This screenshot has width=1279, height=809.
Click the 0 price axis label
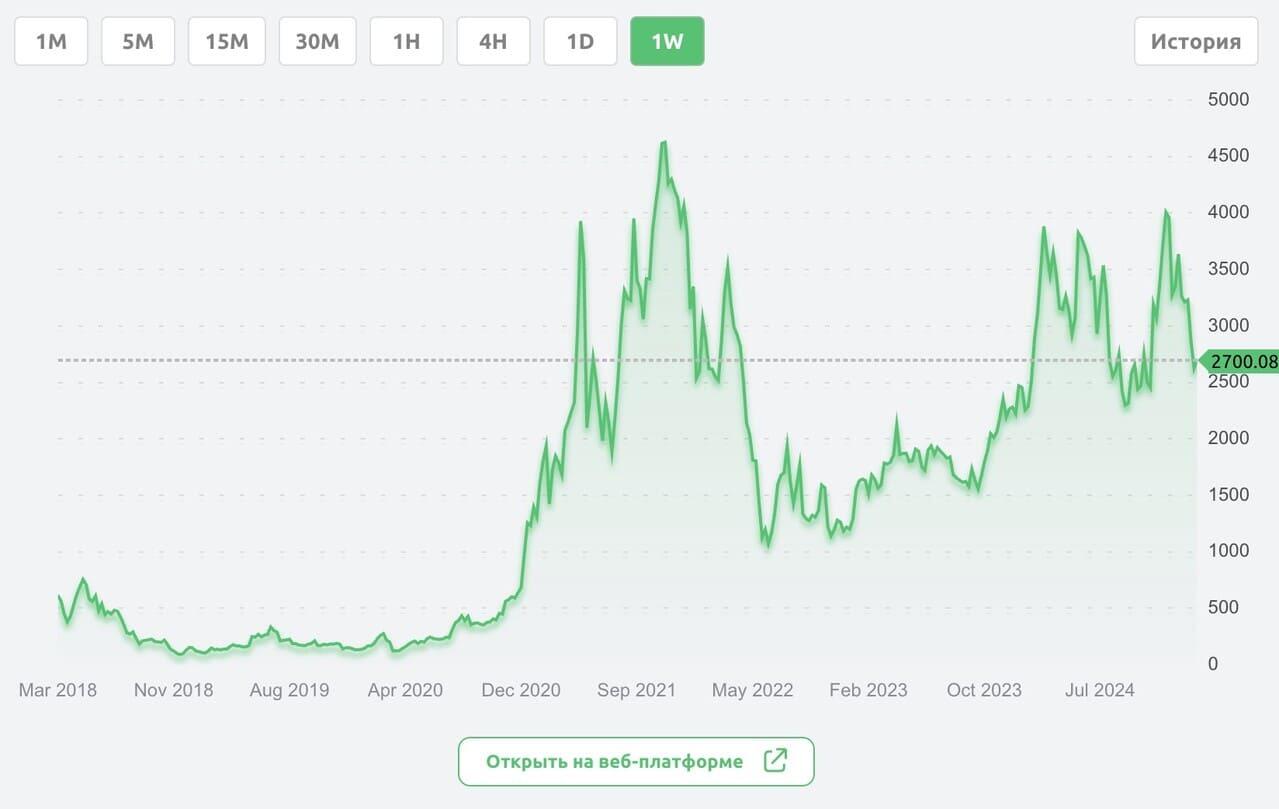1212,664
